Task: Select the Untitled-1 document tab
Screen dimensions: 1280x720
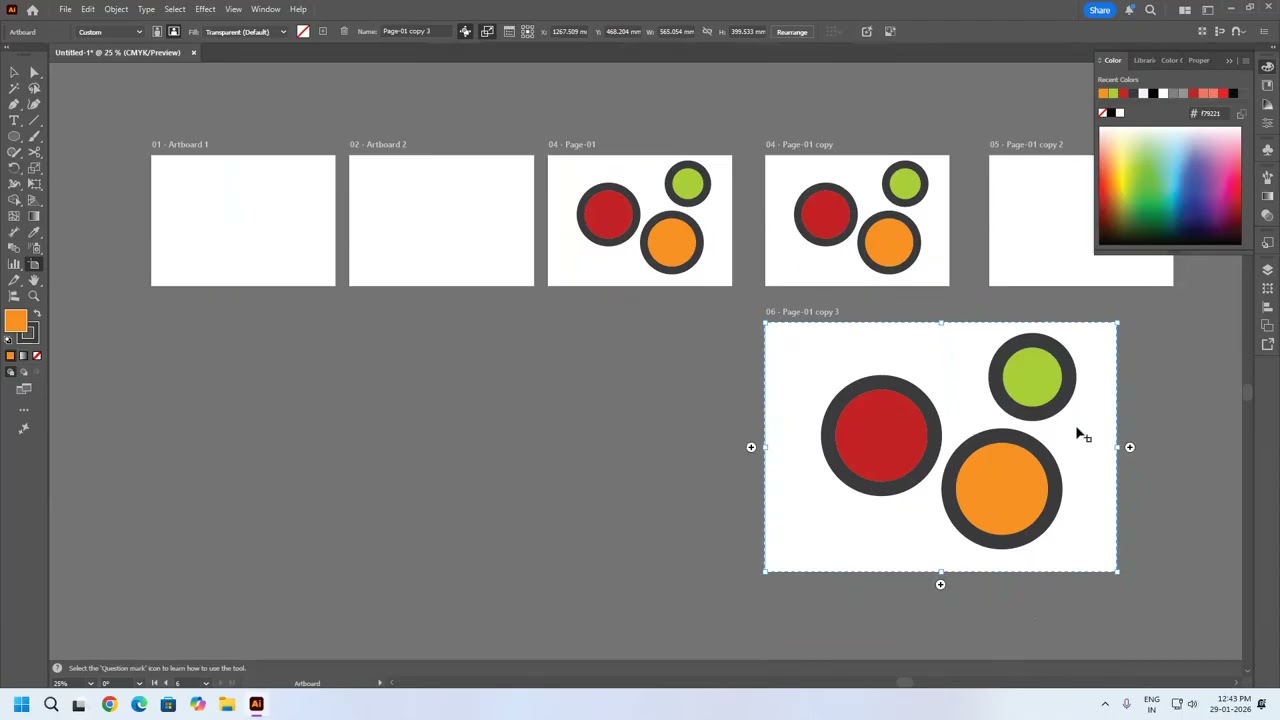Action: tap(118, 52)
